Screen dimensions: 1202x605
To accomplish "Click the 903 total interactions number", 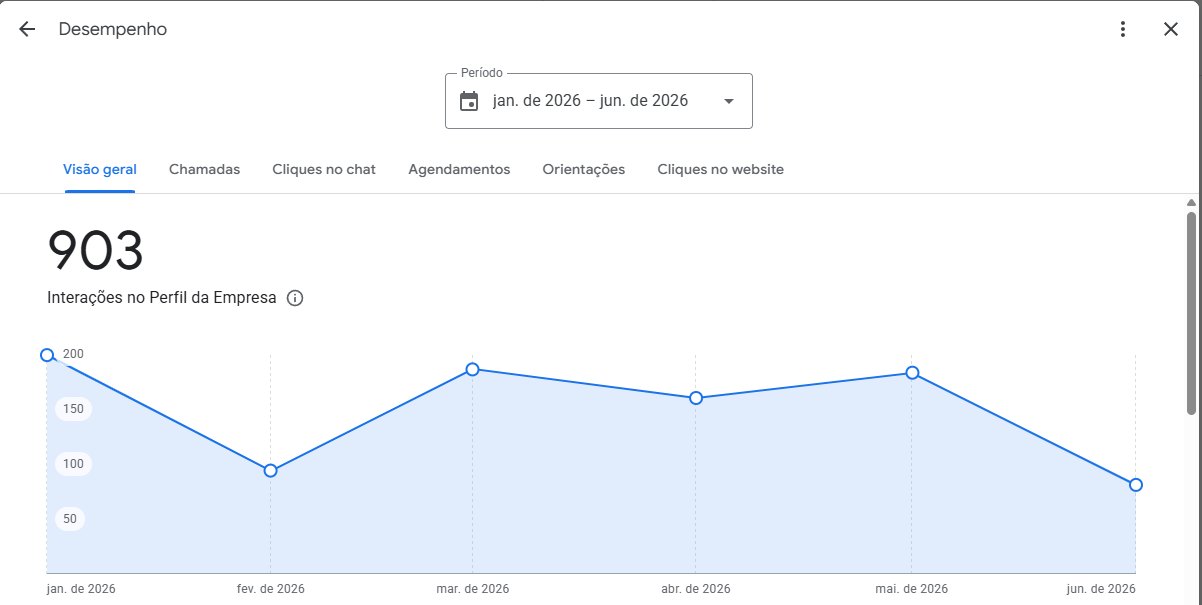I will 96,250.
